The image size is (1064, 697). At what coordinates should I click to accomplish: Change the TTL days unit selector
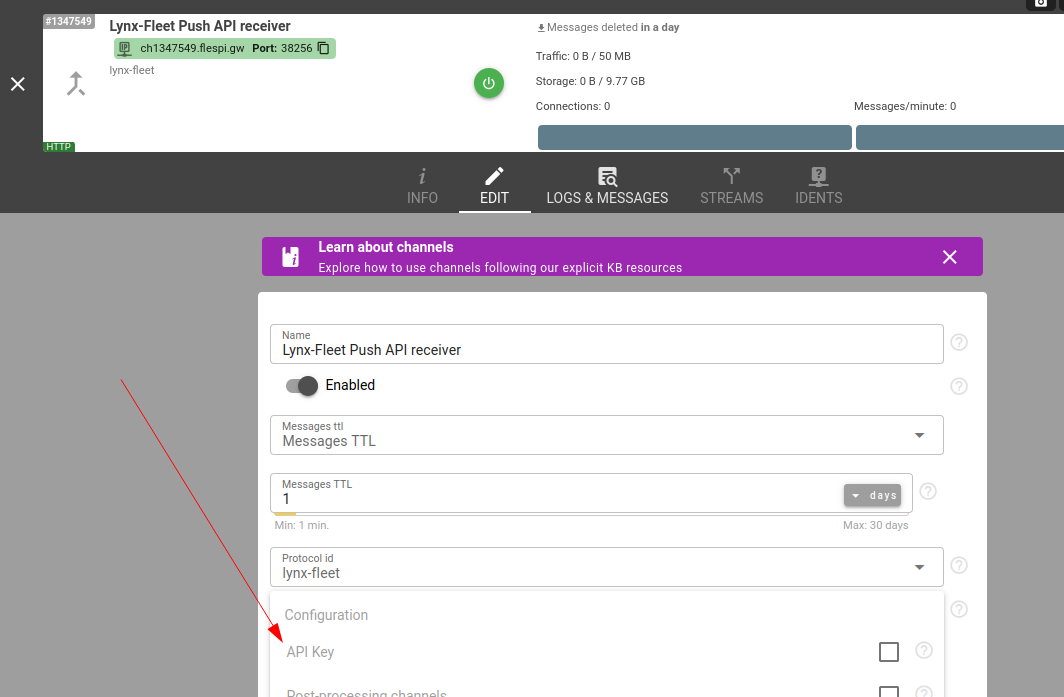click(872, 495)
